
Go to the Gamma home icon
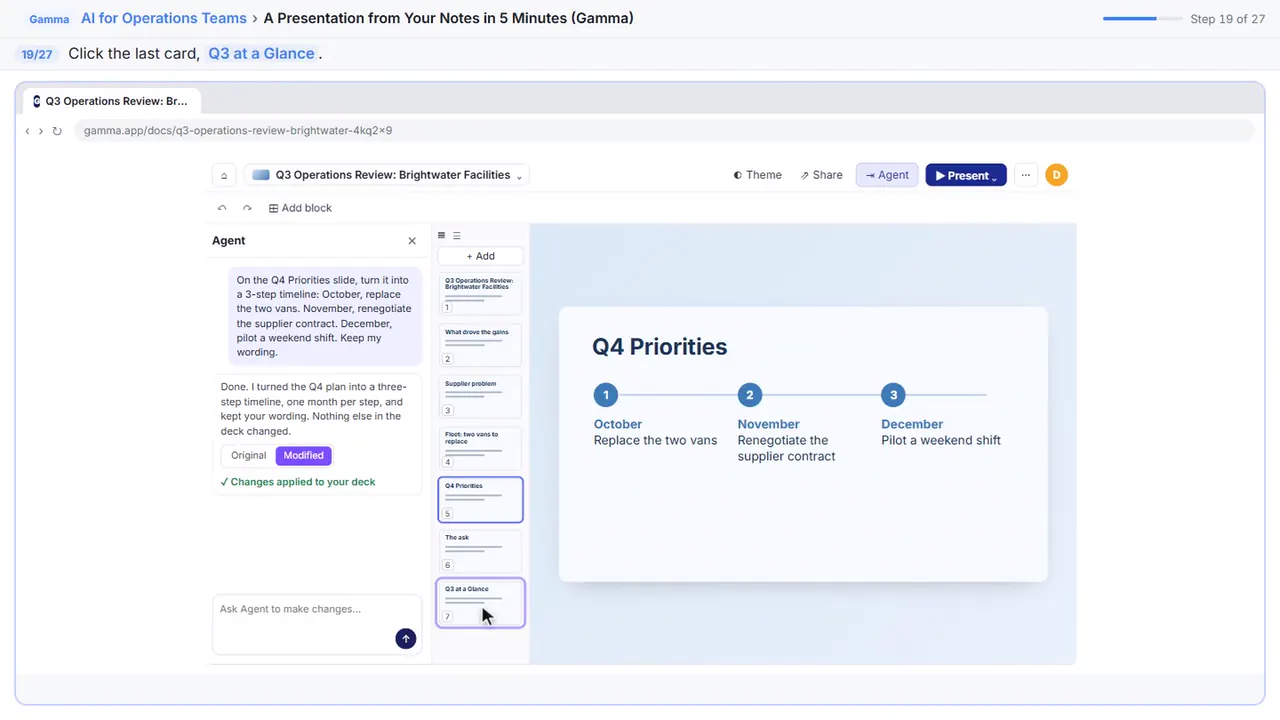pyautogui.click(x=224, y=175)
